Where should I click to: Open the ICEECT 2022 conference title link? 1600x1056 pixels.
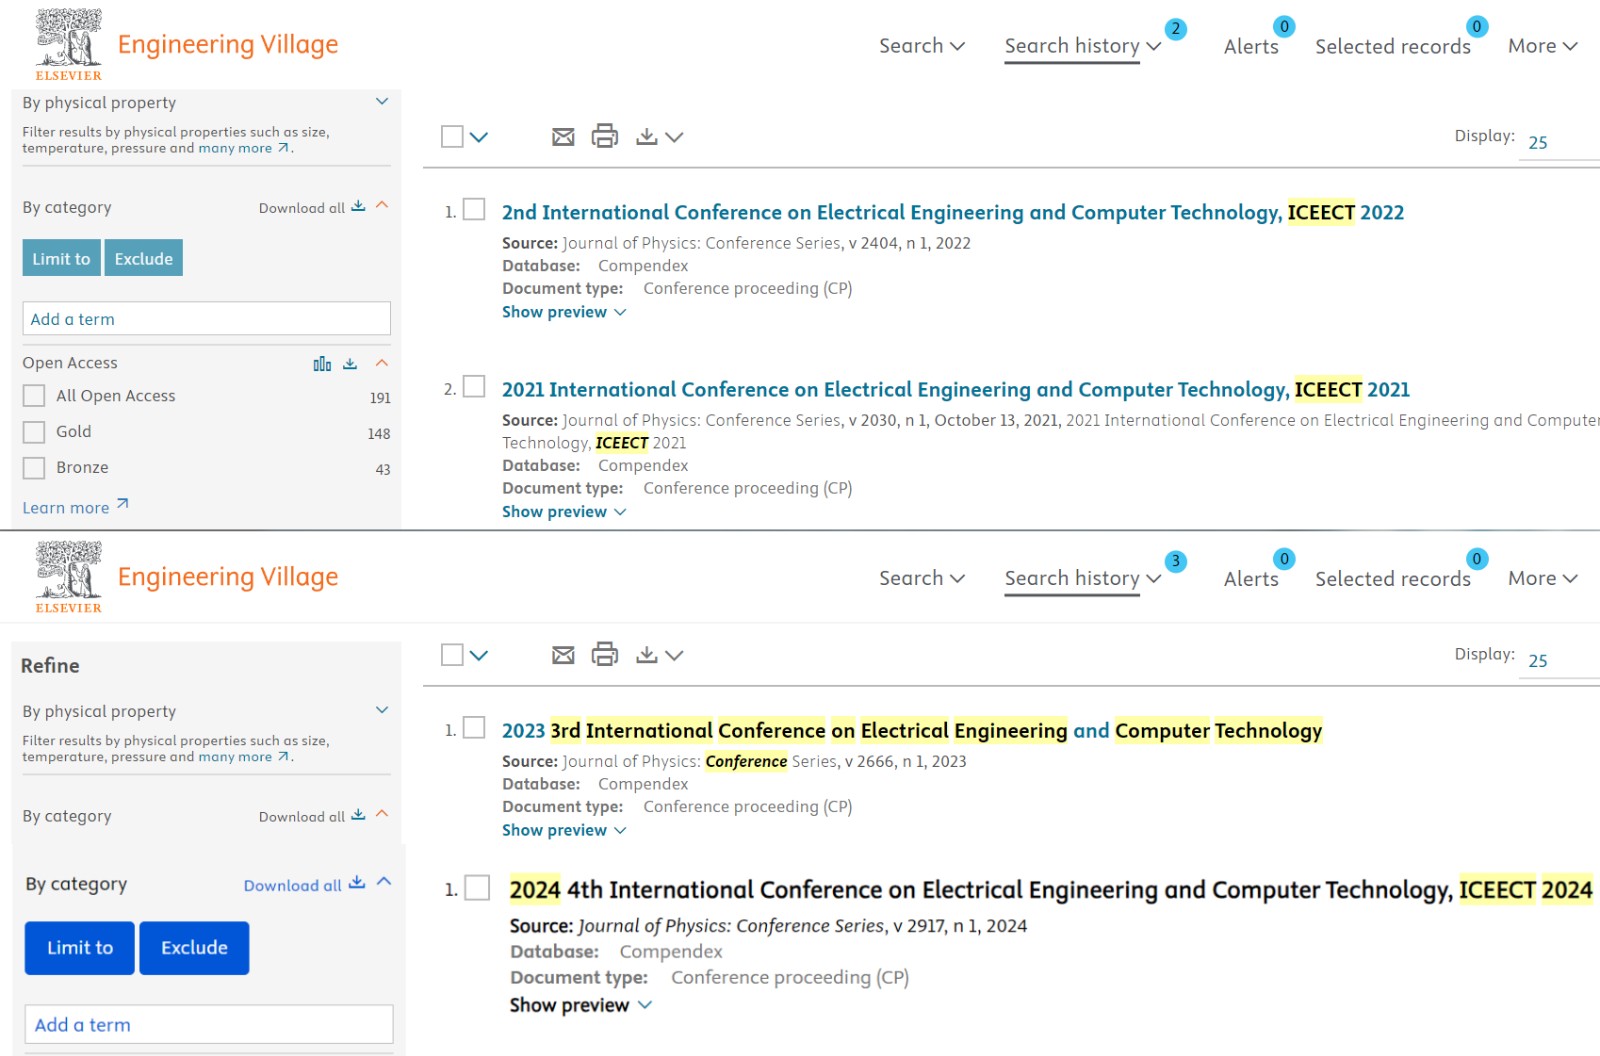953,212
